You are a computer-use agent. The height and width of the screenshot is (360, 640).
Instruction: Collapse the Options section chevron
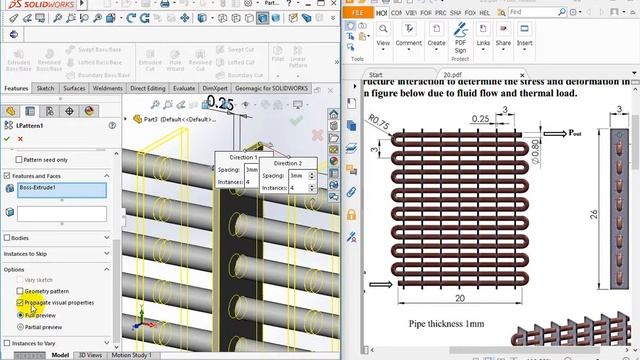(x=107, y=269)
